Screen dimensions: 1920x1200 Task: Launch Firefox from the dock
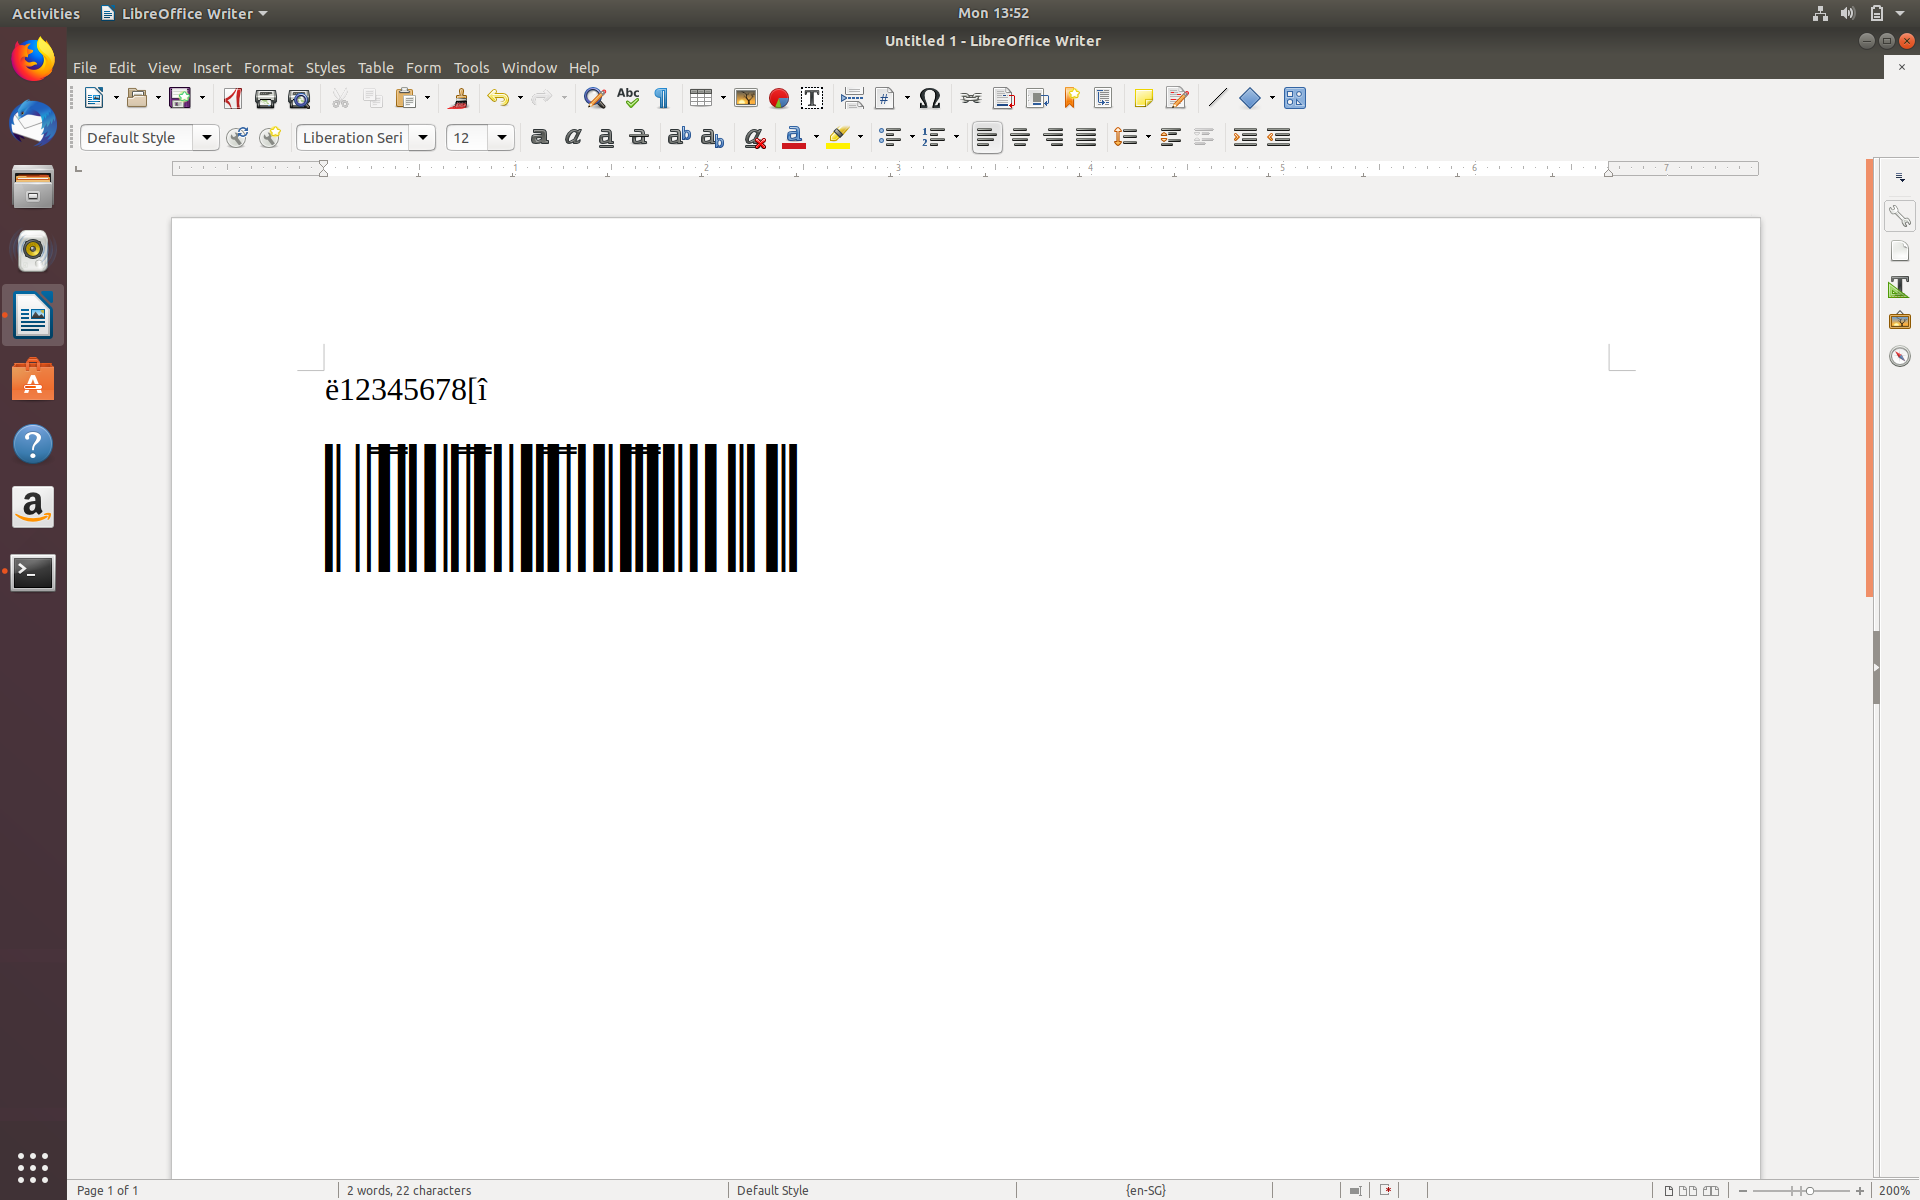33,59
